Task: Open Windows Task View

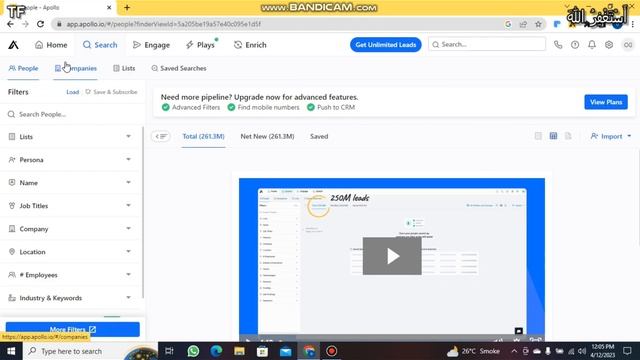Action: 169,351
